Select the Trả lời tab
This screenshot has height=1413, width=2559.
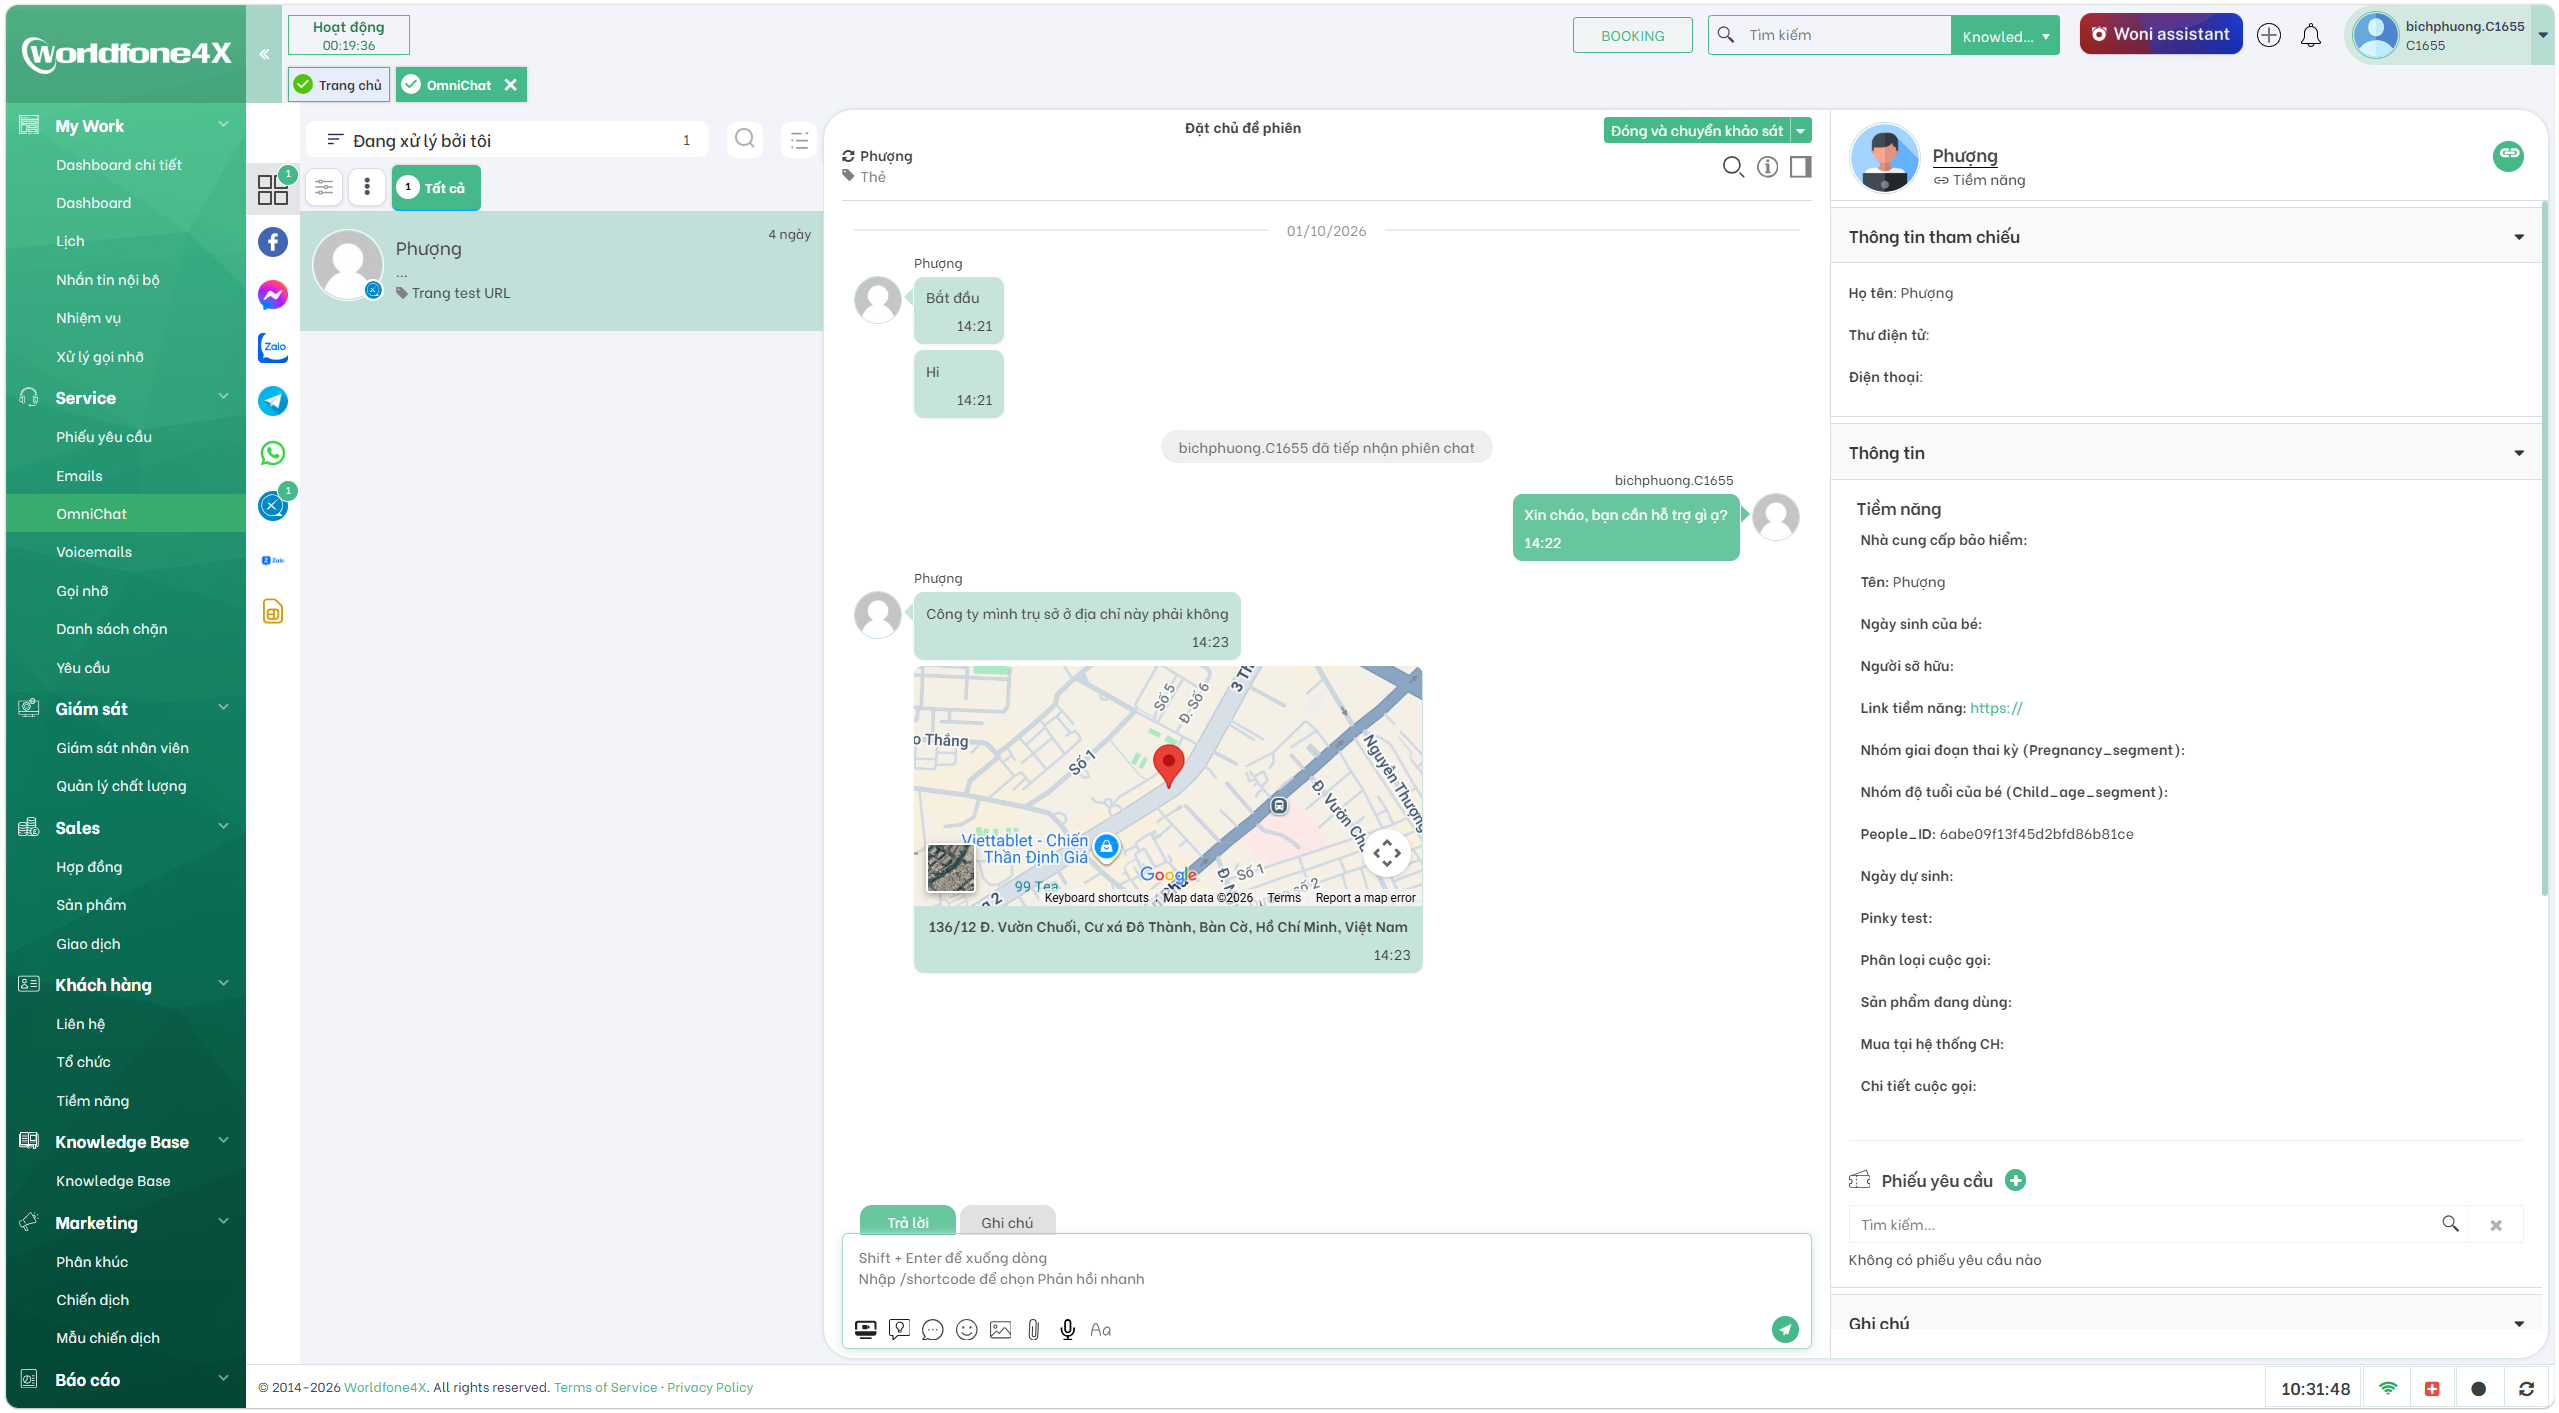click(908, 1222)
